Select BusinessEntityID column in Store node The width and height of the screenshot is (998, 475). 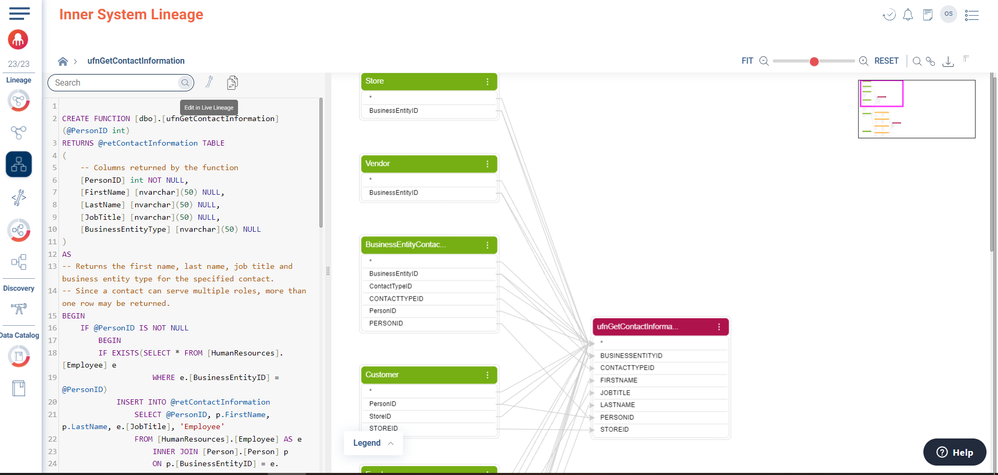pyautogui.click(x=429, y=111)
